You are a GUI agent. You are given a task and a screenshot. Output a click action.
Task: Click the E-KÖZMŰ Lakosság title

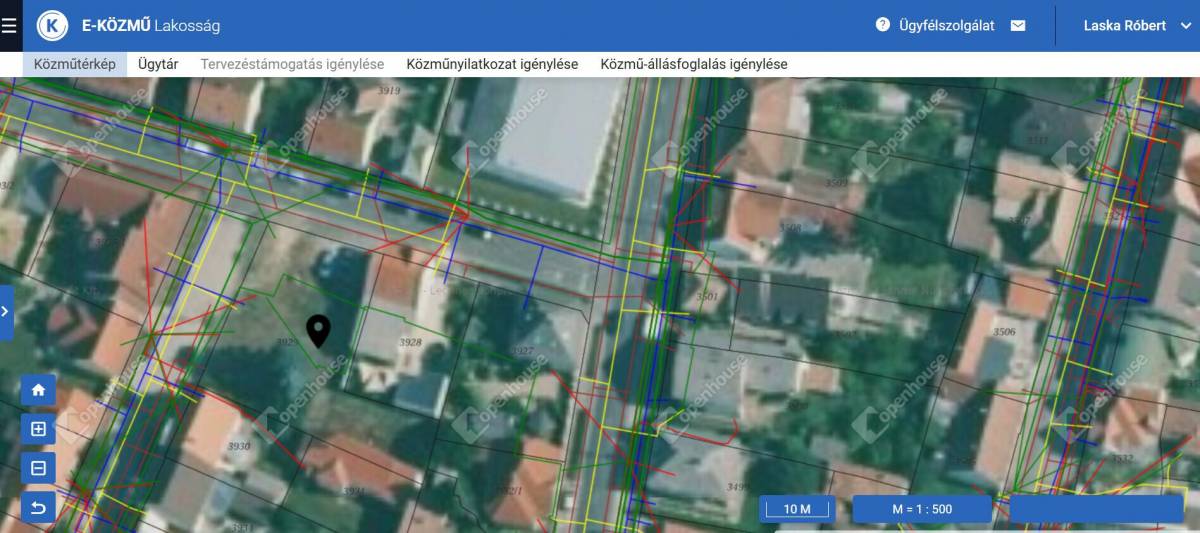(x=150, y=26)
